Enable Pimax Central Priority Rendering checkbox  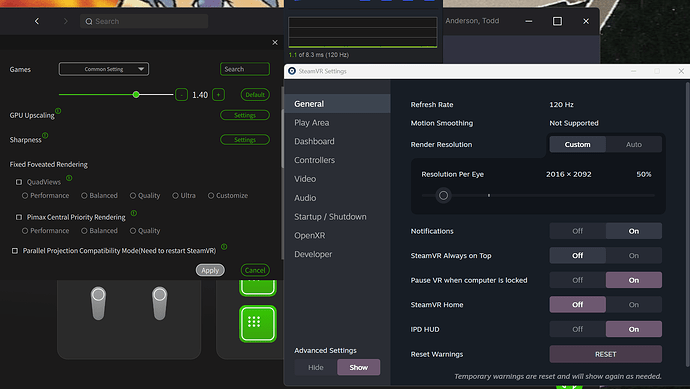pyautogui.click(x=19, y=217)
